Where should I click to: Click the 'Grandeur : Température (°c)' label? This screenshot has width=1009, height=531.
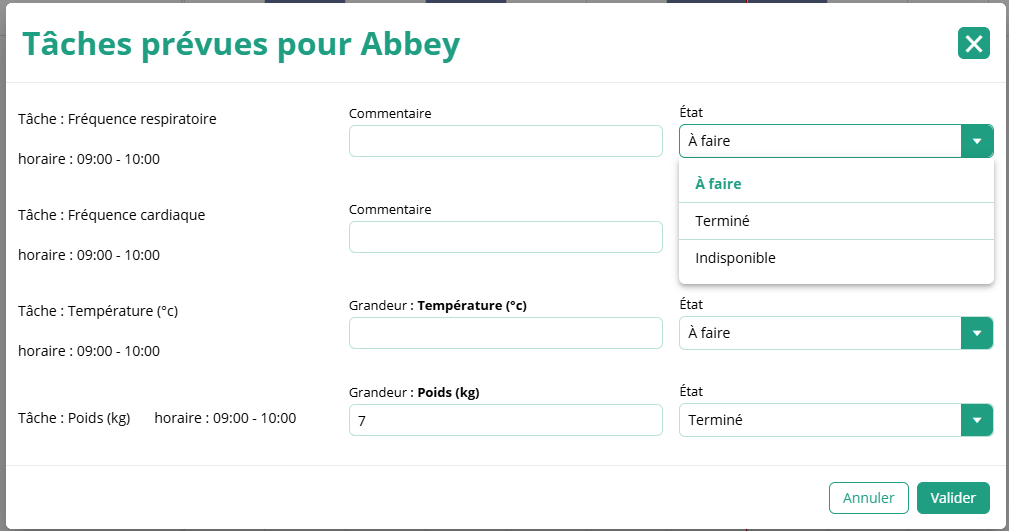pyautogui.click(x=438, y=305)
